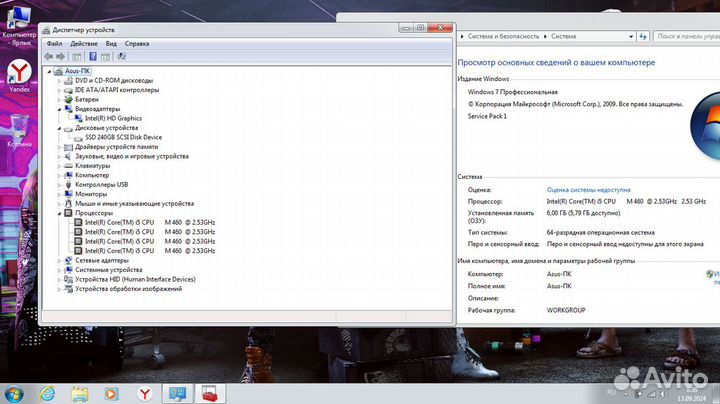The width and height of the screenshot is (720, 404).
Task: Minimize the Диспетчер устройств window
Action: (405, 28)
